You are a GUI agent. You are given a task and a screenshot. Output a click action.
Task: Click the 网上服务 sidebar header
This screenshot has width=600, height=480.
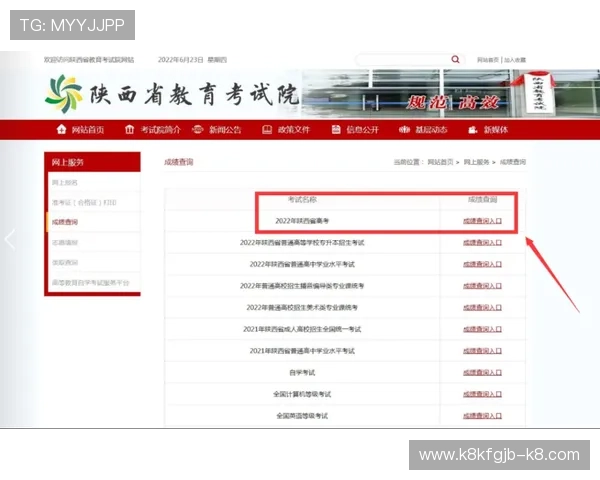tap(92, 162)
